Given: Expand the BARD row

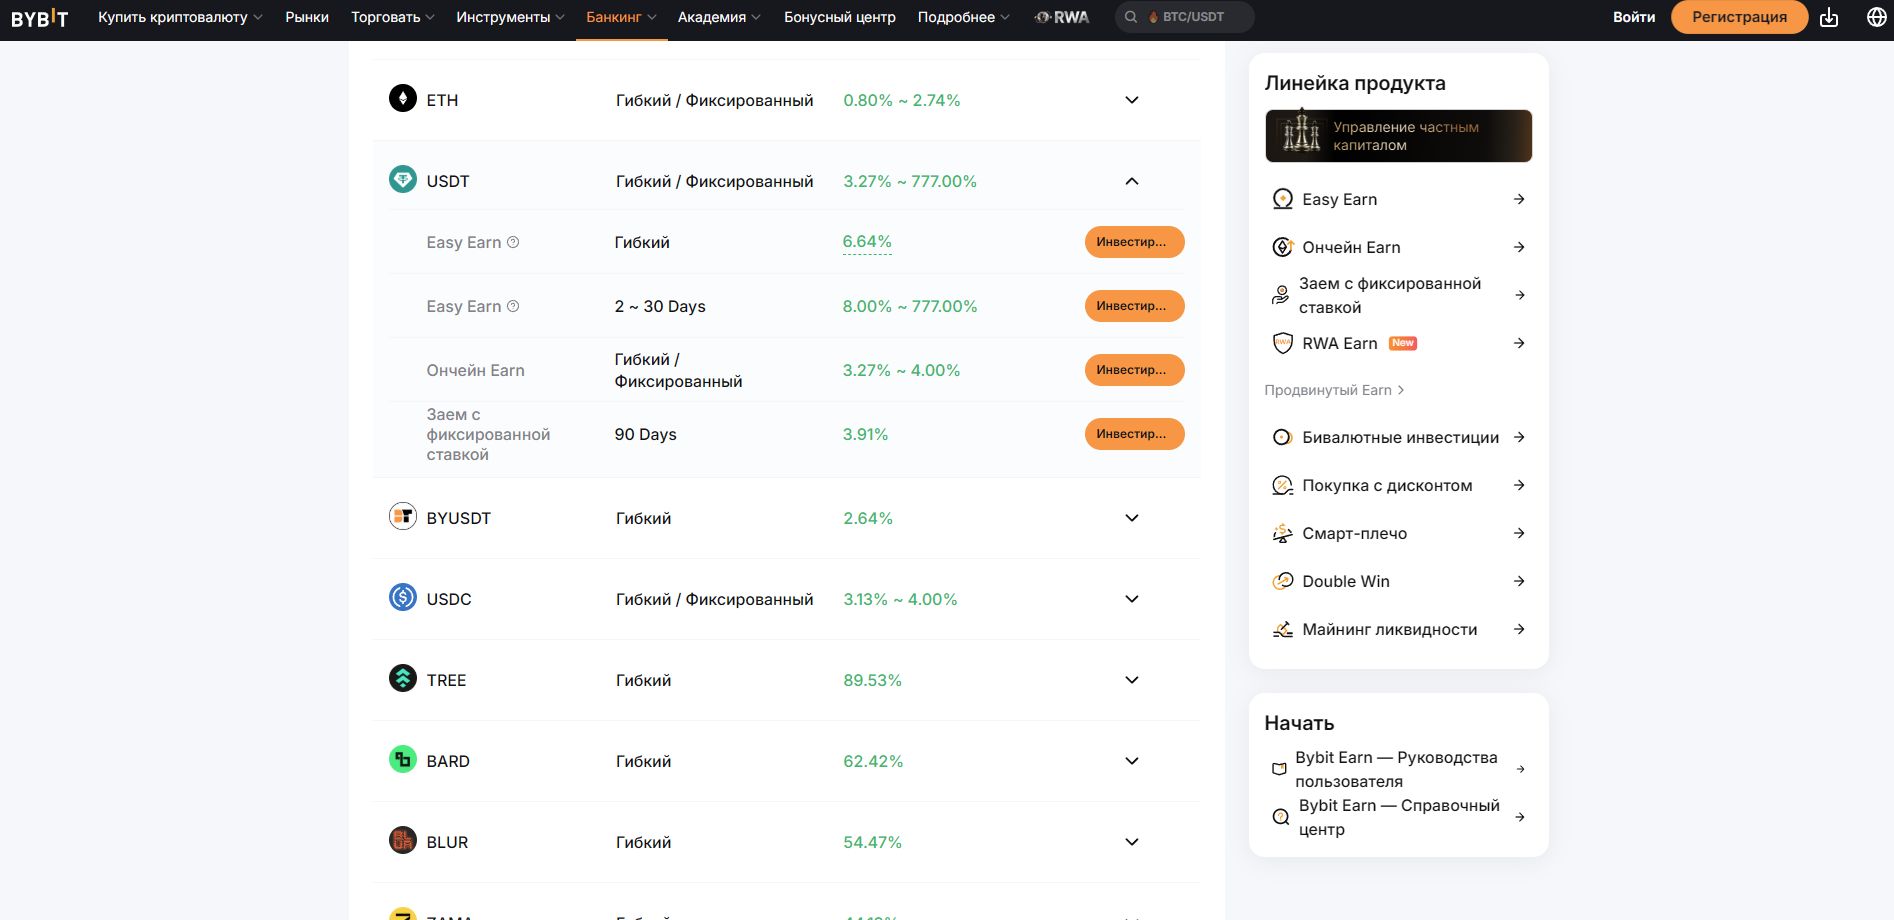Looking at the screenshot, I should [x=1132, y=761].
